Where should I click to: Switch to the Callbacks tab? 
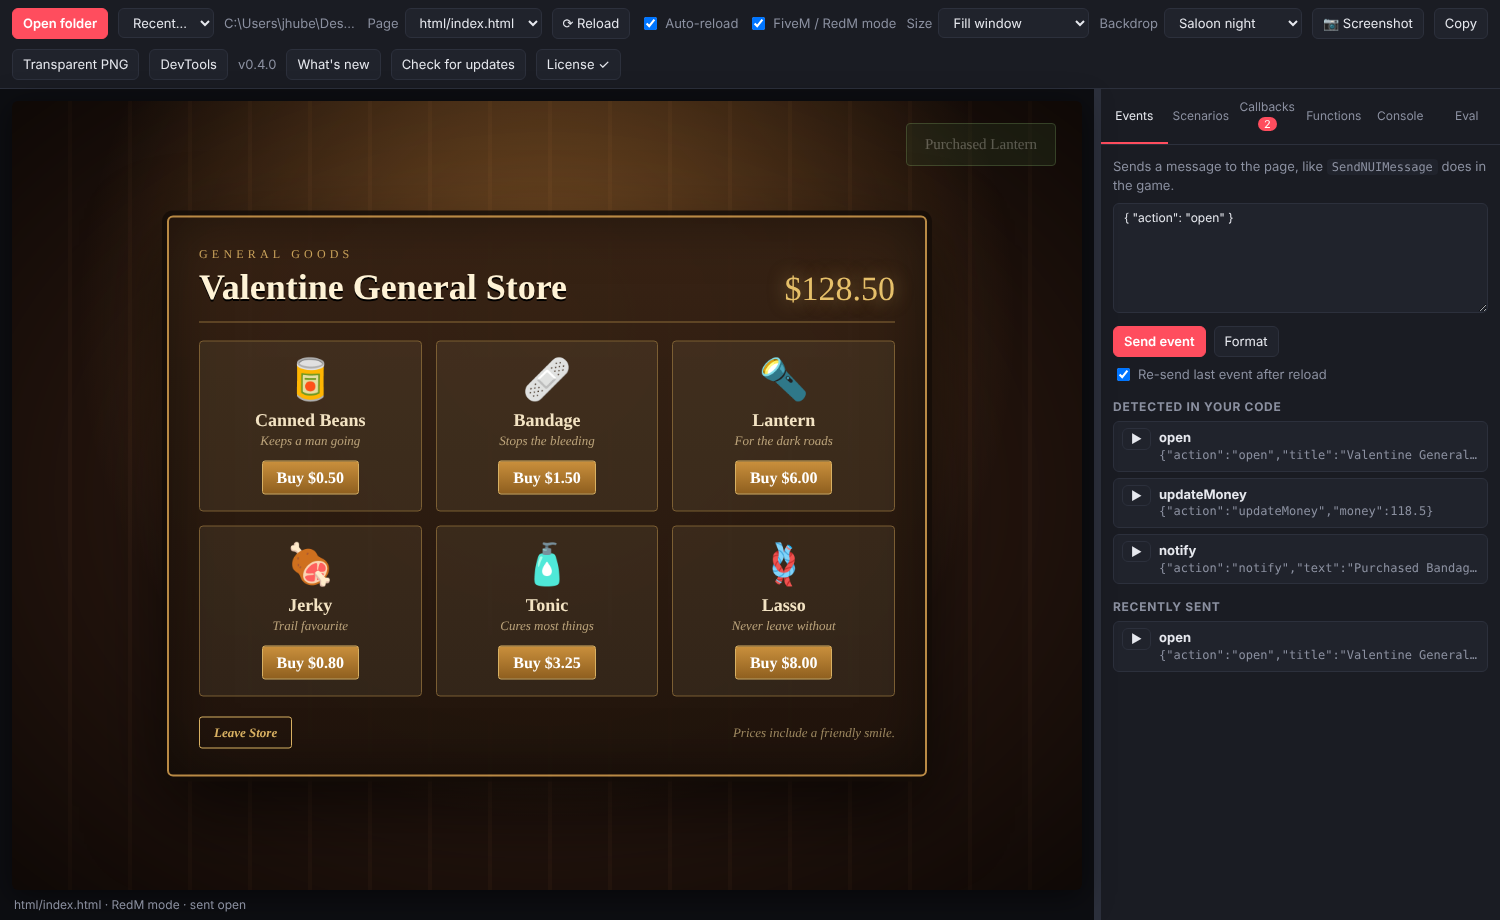tap(1267, 114)
